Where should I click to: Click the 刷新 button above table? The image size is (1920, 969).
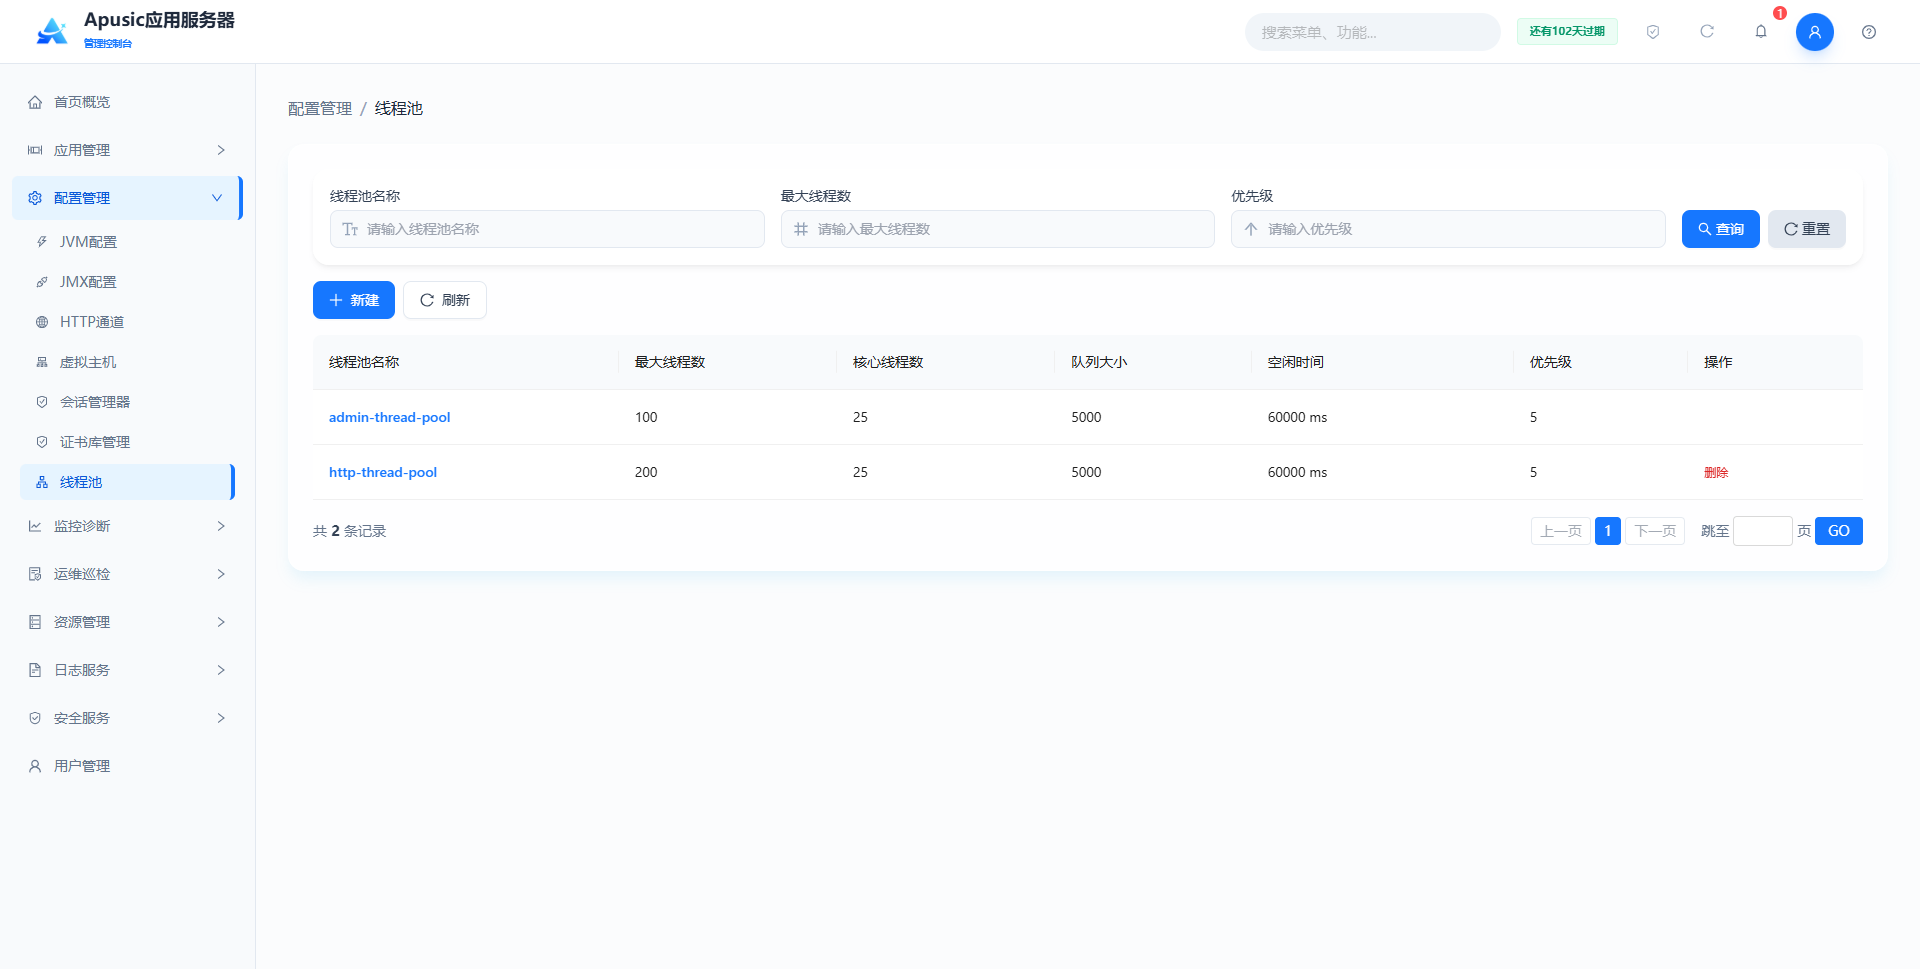[x=445, y=300]
